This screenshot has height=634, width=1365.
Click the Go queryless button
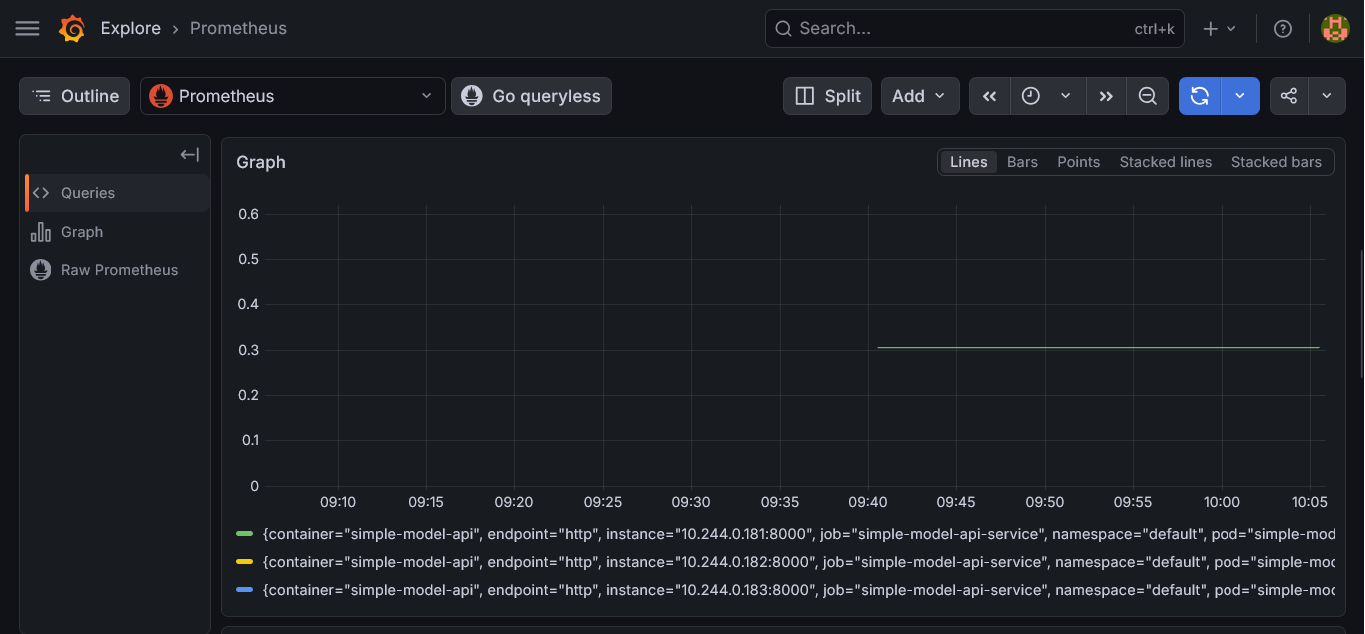pyautogui.click(x=531, y=96)
